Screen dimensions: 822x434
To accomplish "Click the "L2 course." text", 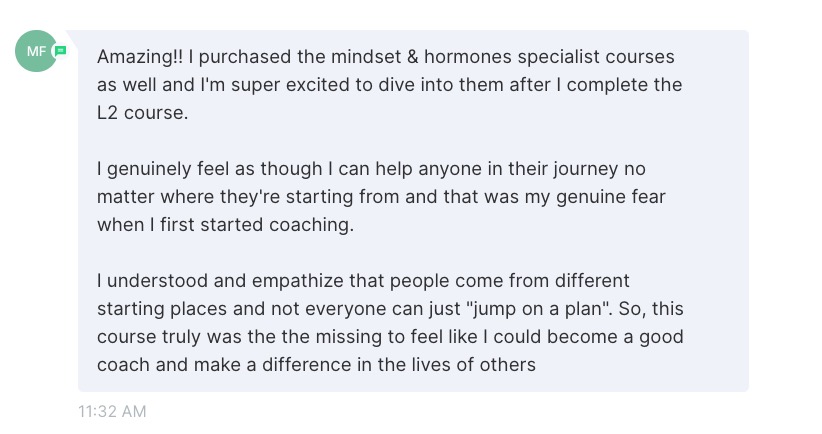I will [142, 114].
